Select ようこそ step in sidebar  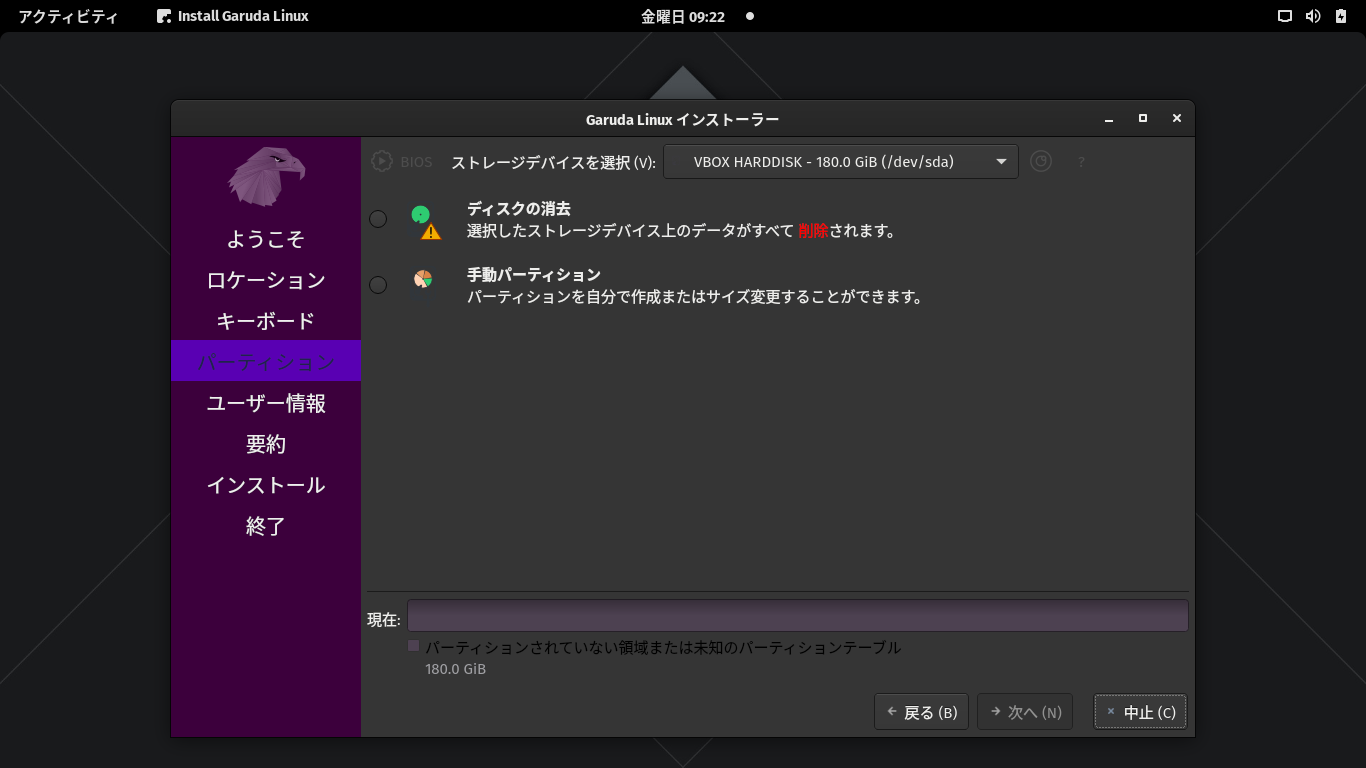[x=266, y=239]
